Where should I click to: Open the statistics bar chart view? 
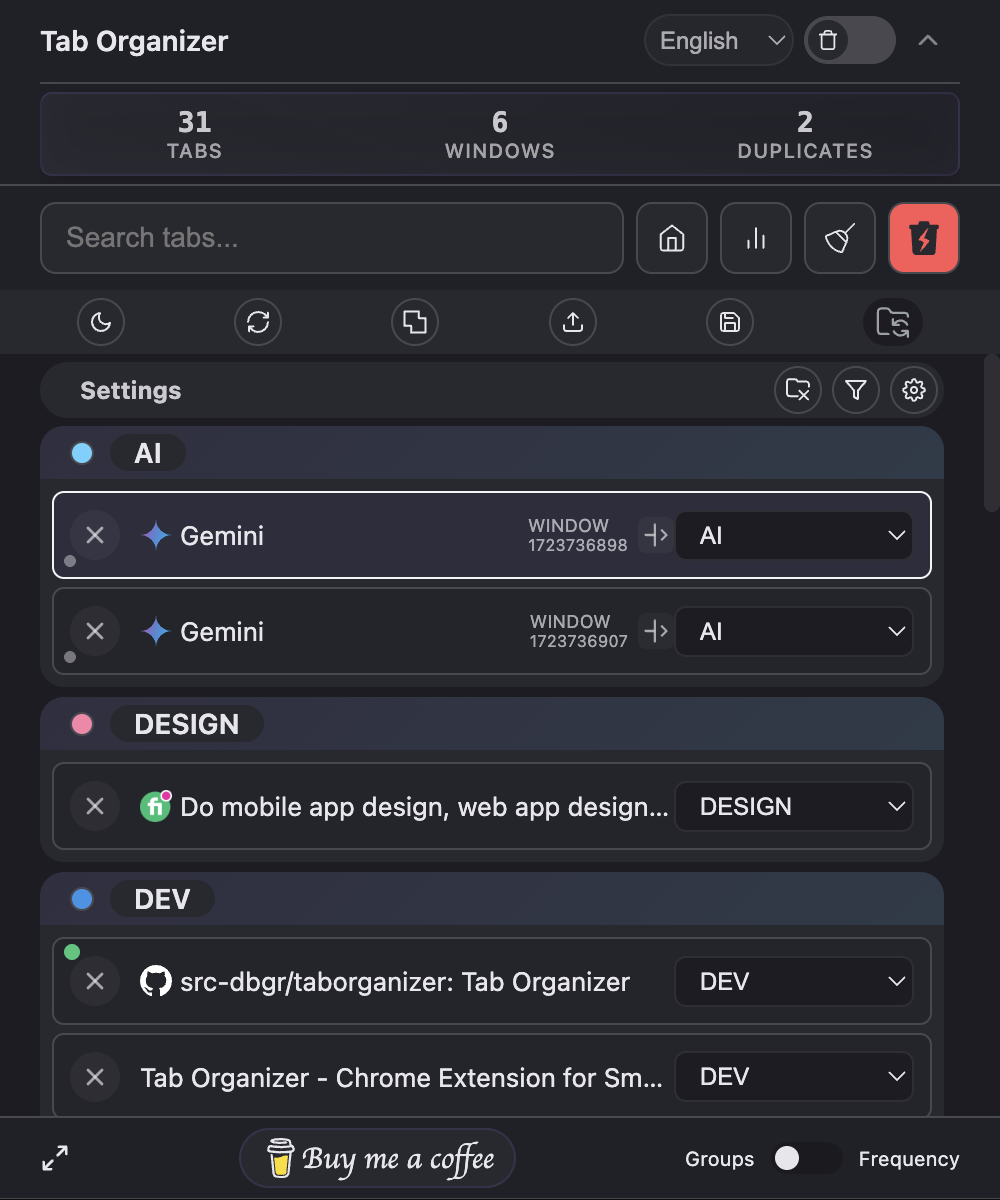point(755,238)
